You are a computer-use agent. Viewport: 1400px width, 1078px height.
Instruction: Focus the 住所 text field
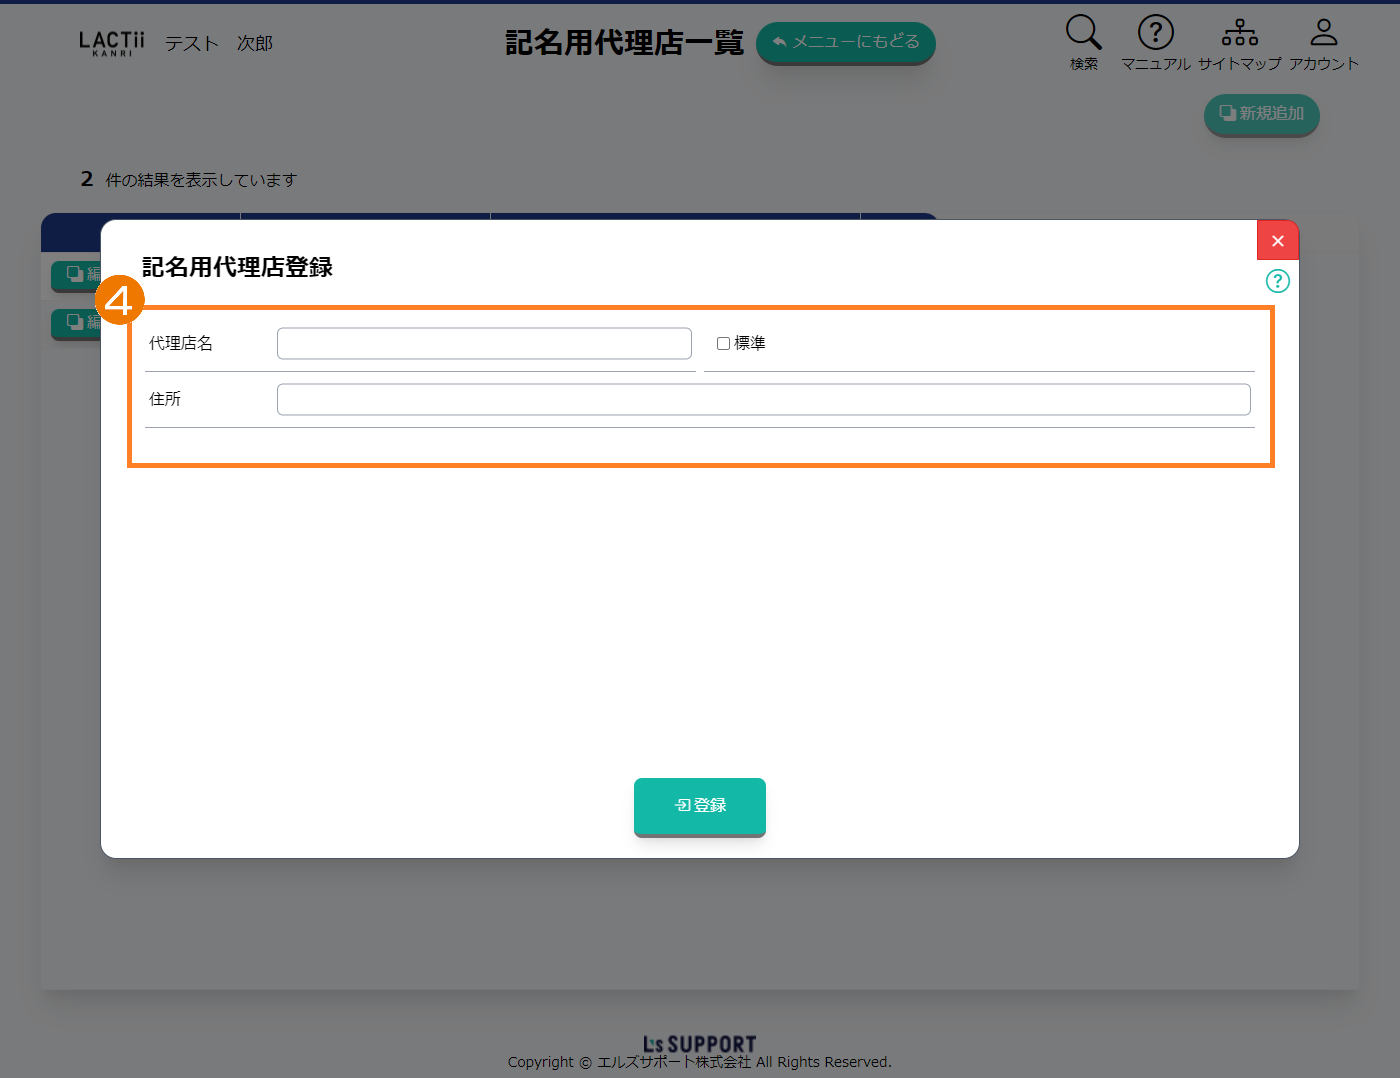pyautogui.click(x=763, y=400)
